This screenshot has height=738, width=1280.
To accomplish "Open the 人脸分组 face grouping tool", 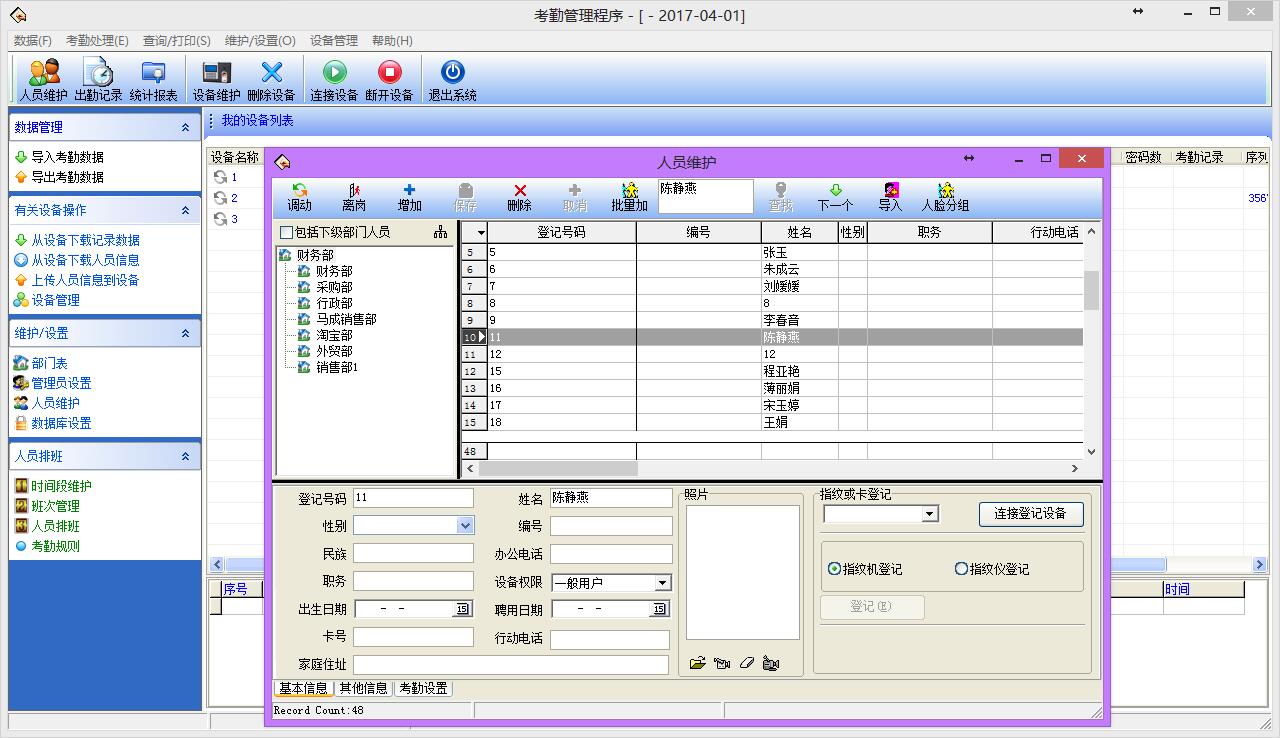I will click(945, 197).
